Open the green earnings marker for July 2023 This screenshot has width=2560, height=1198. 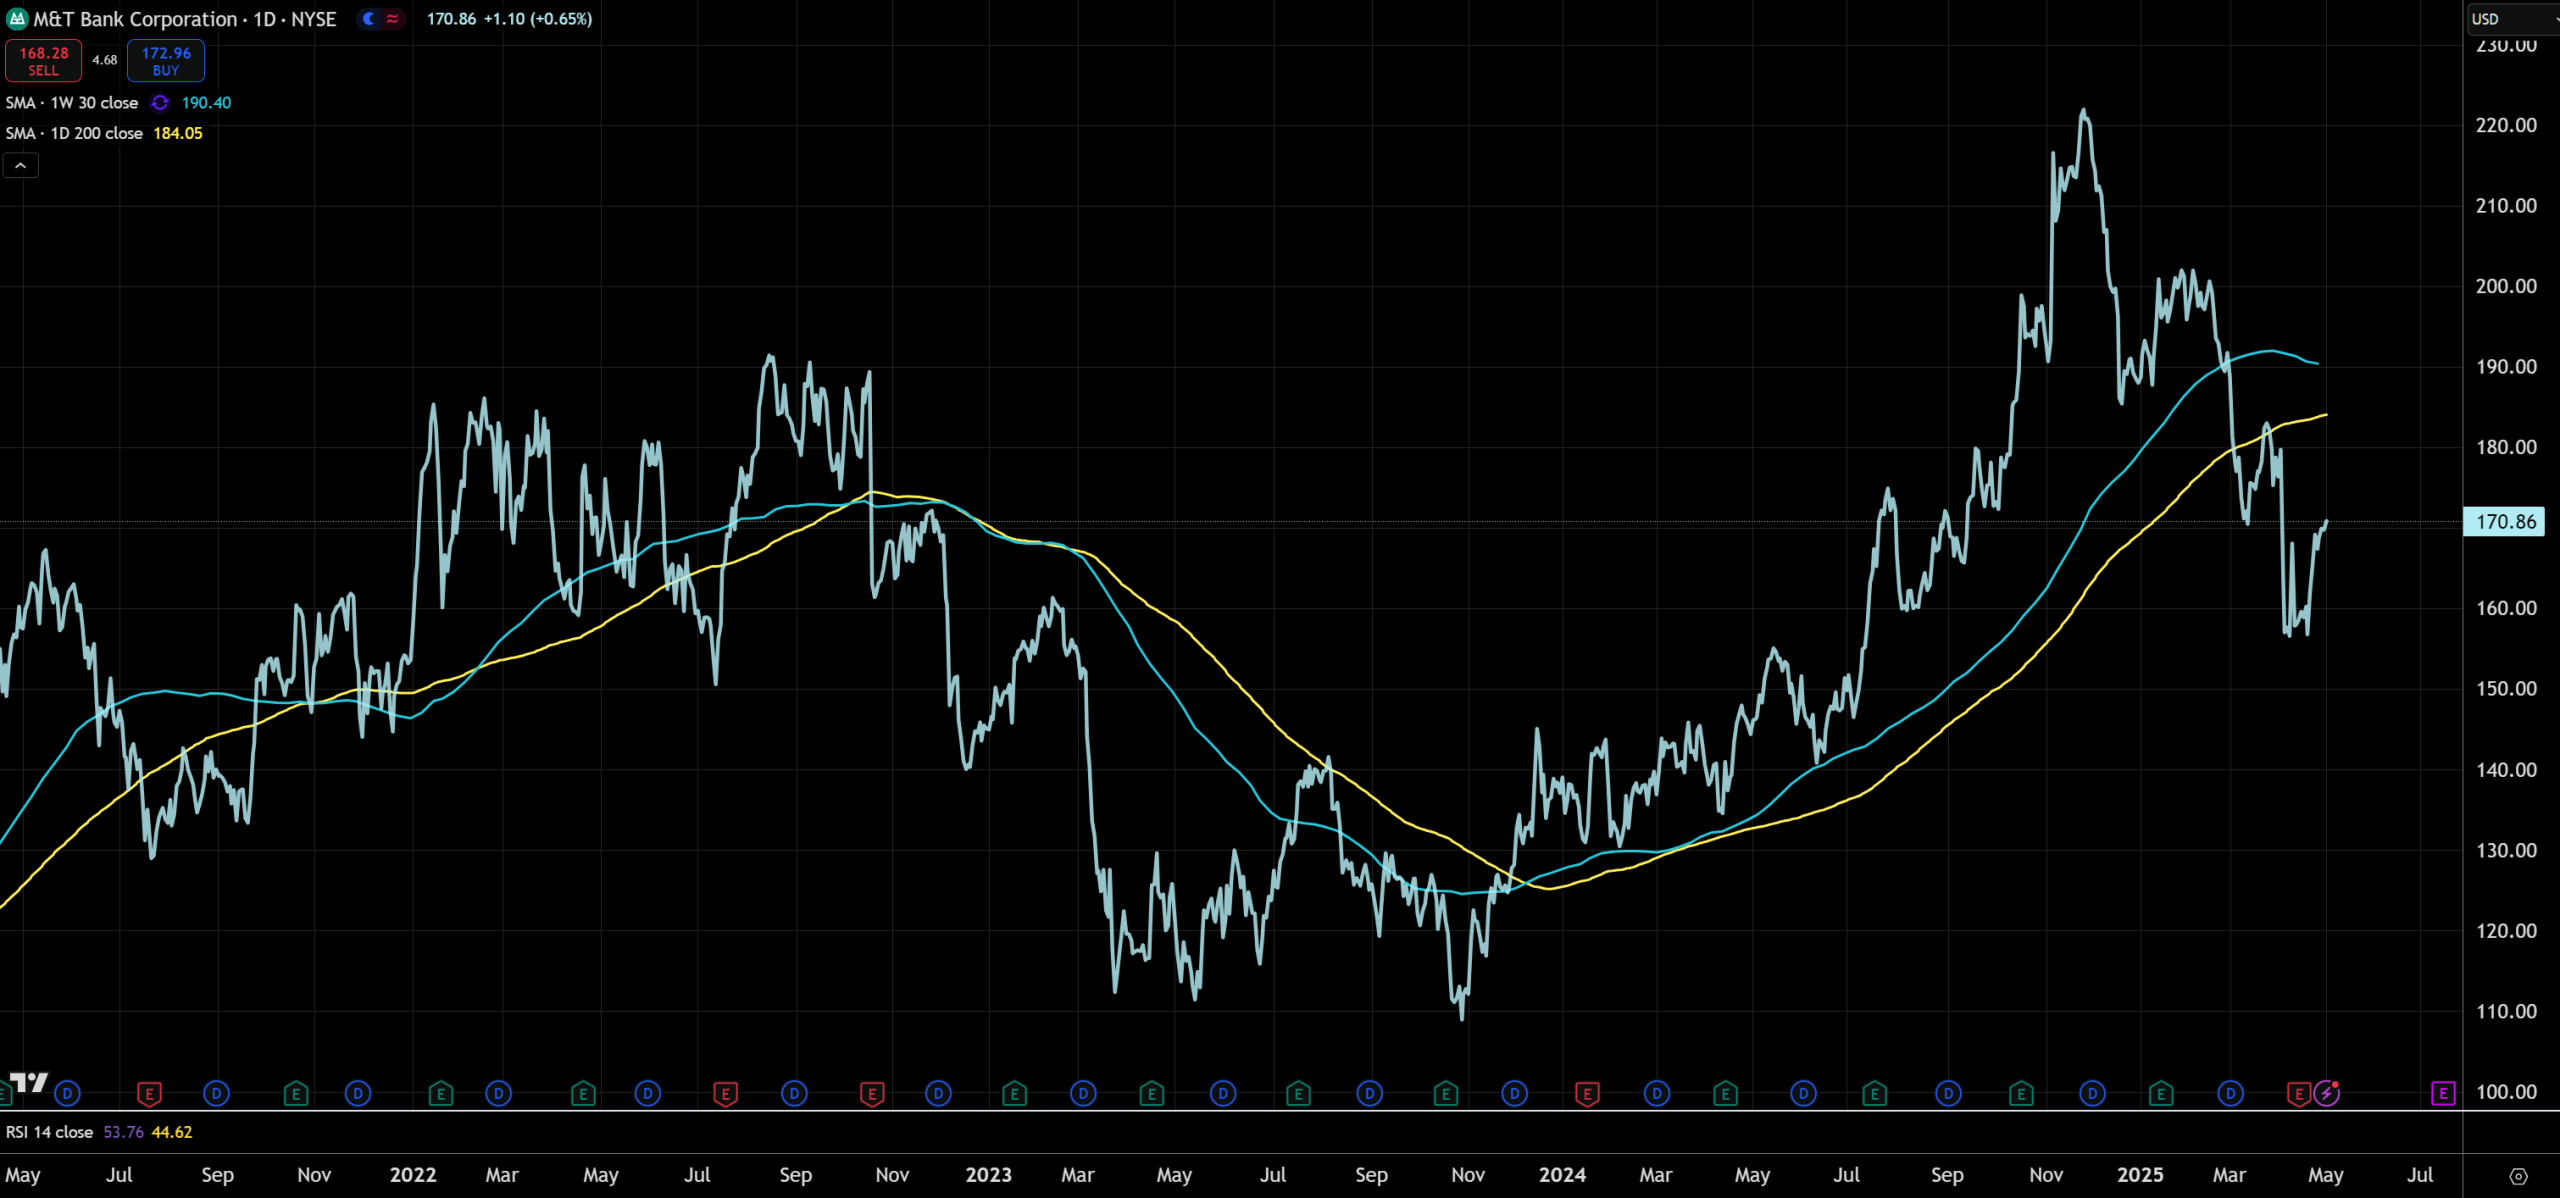click(1298, 1094)
